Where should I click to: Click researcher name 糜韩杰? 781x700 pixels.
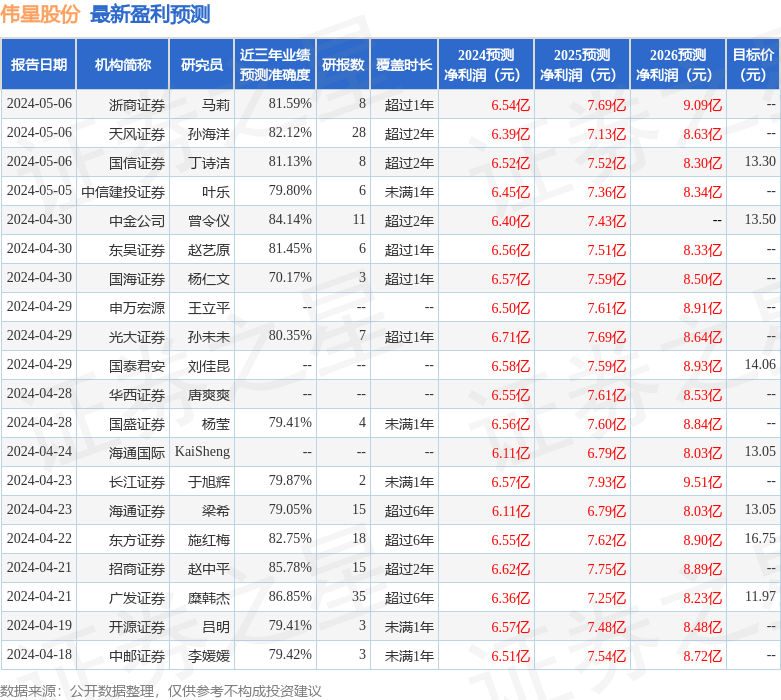pyautogui.click(x=209, y=598)
